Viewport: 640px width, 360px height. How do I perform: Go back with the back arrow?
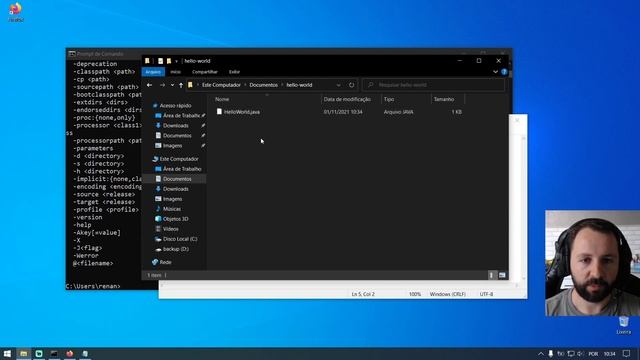[x=149, y=85]
